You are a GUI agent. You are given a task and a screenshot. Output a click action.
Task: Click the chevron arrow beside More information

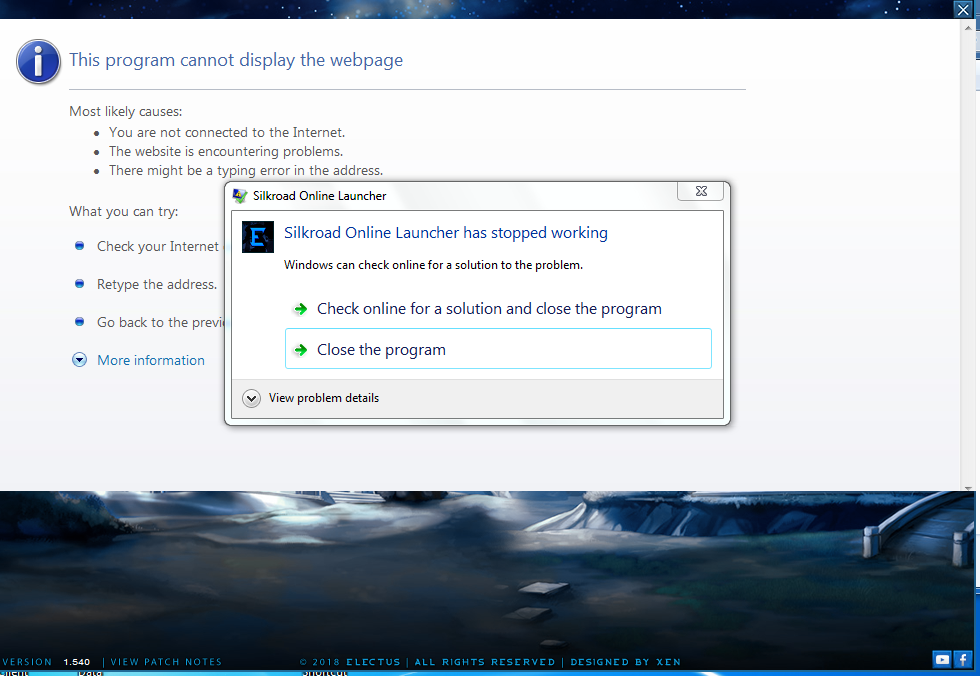tap(79, 359)
